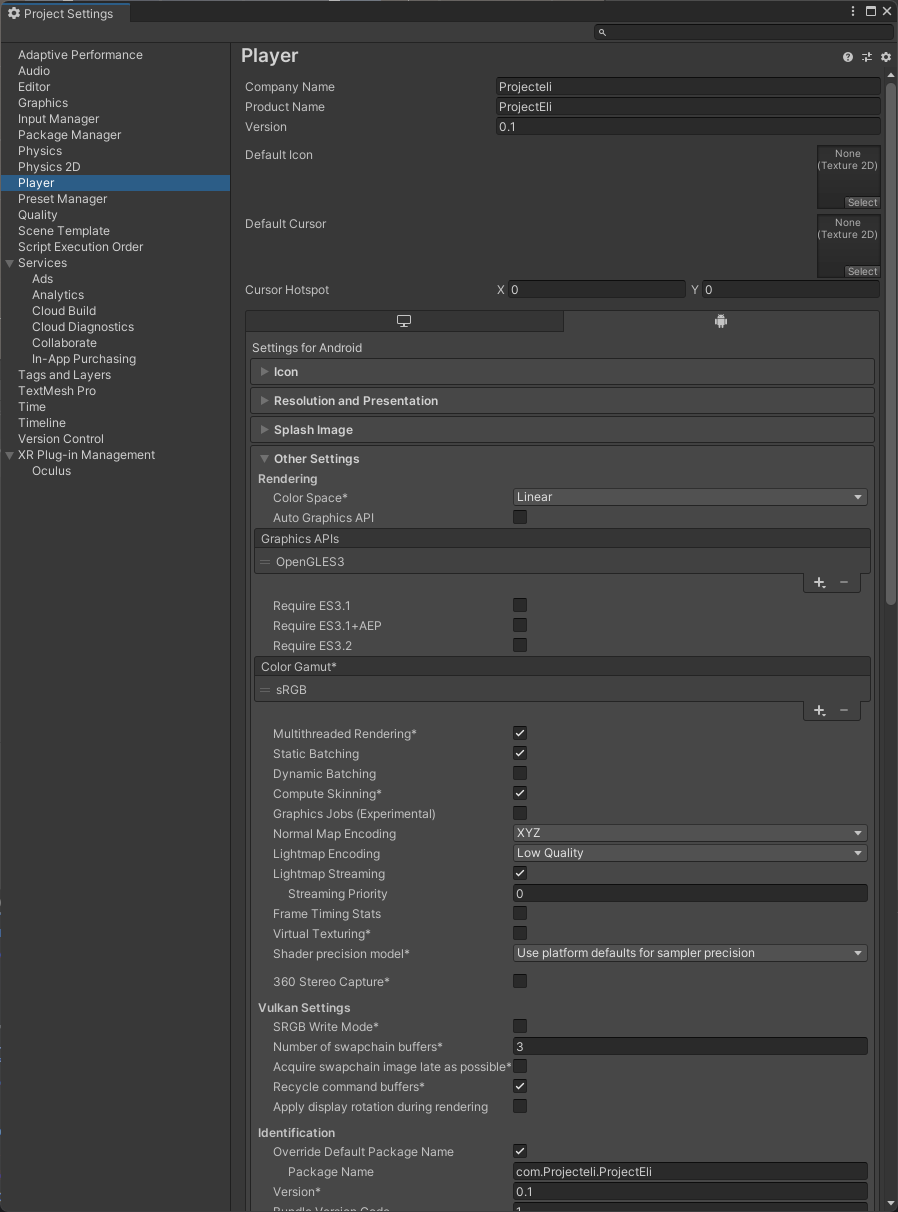Enable Graphics Jobs (Experimental) checkbox
Screen dimensions: 898x1212
[520, 813]
